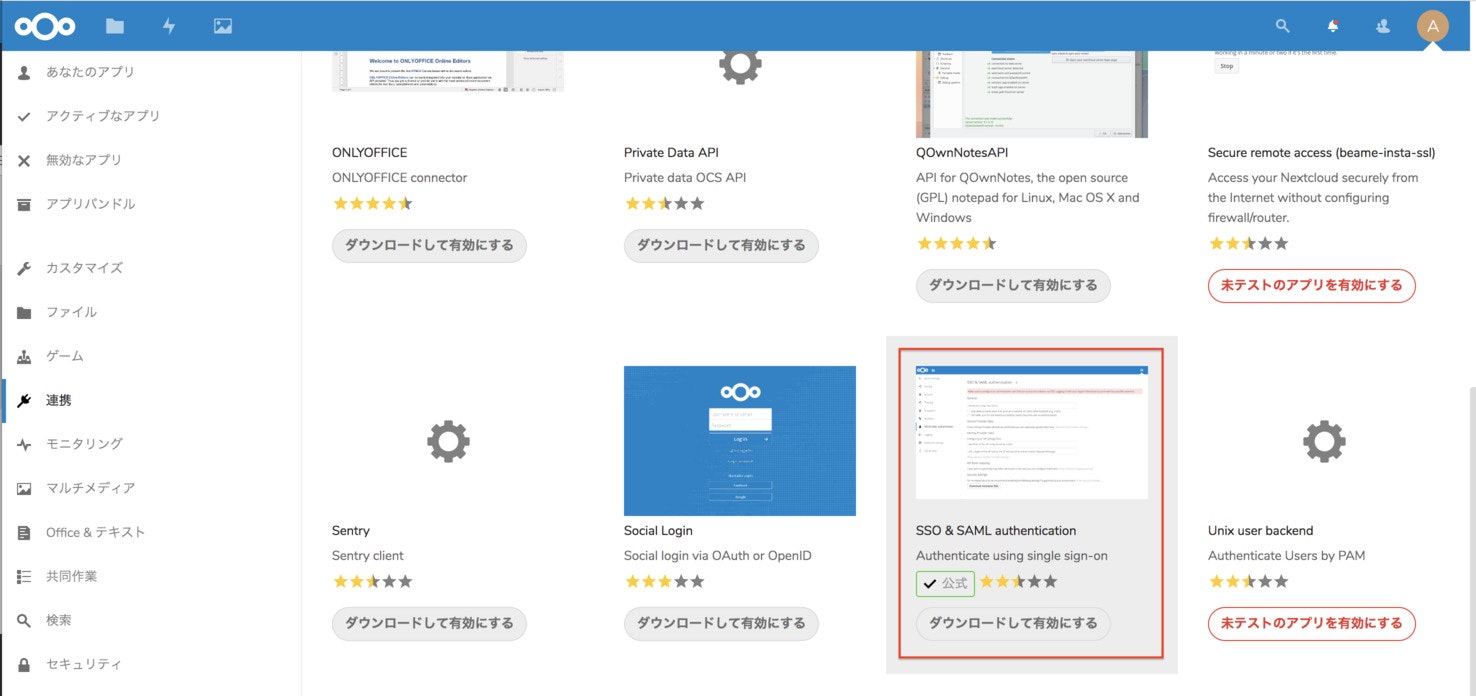Open the ONLYOFFICE screenshot thumbnail
This screenshot has height=696, width=1476.
[448, 71]
